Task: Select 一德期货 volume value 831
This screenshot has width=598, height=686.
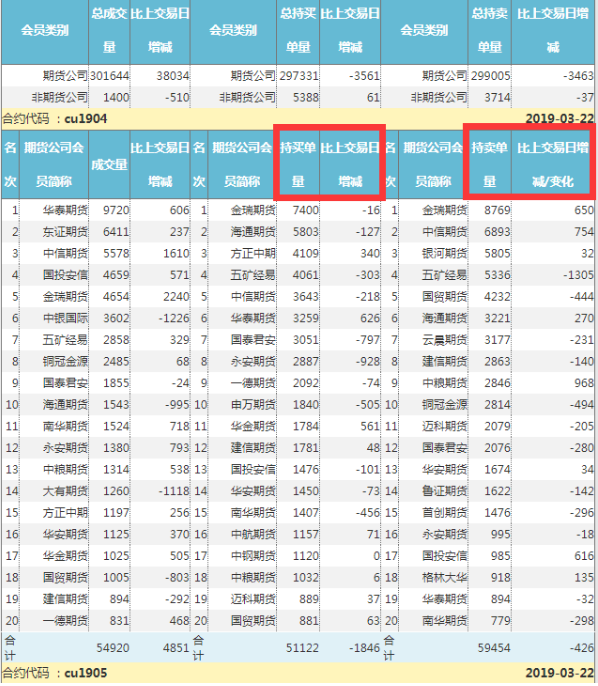Action: [119, 620]
